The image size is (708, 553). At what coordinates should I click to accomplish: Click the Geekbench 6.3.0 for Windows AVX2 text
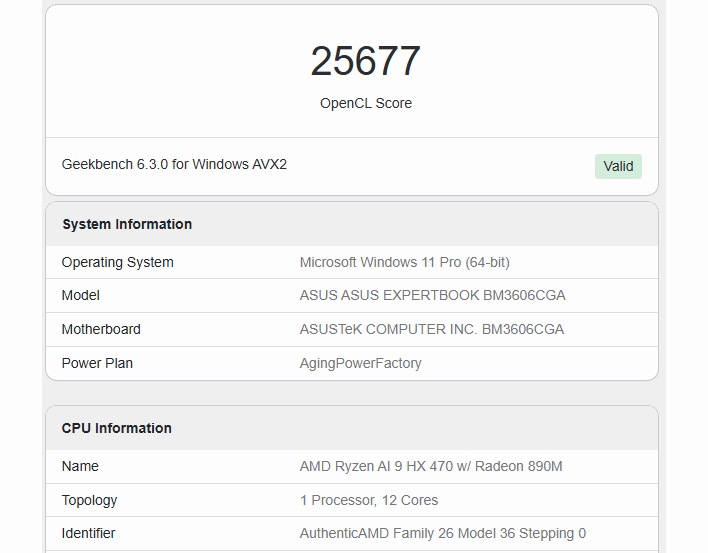coord(174,164)
